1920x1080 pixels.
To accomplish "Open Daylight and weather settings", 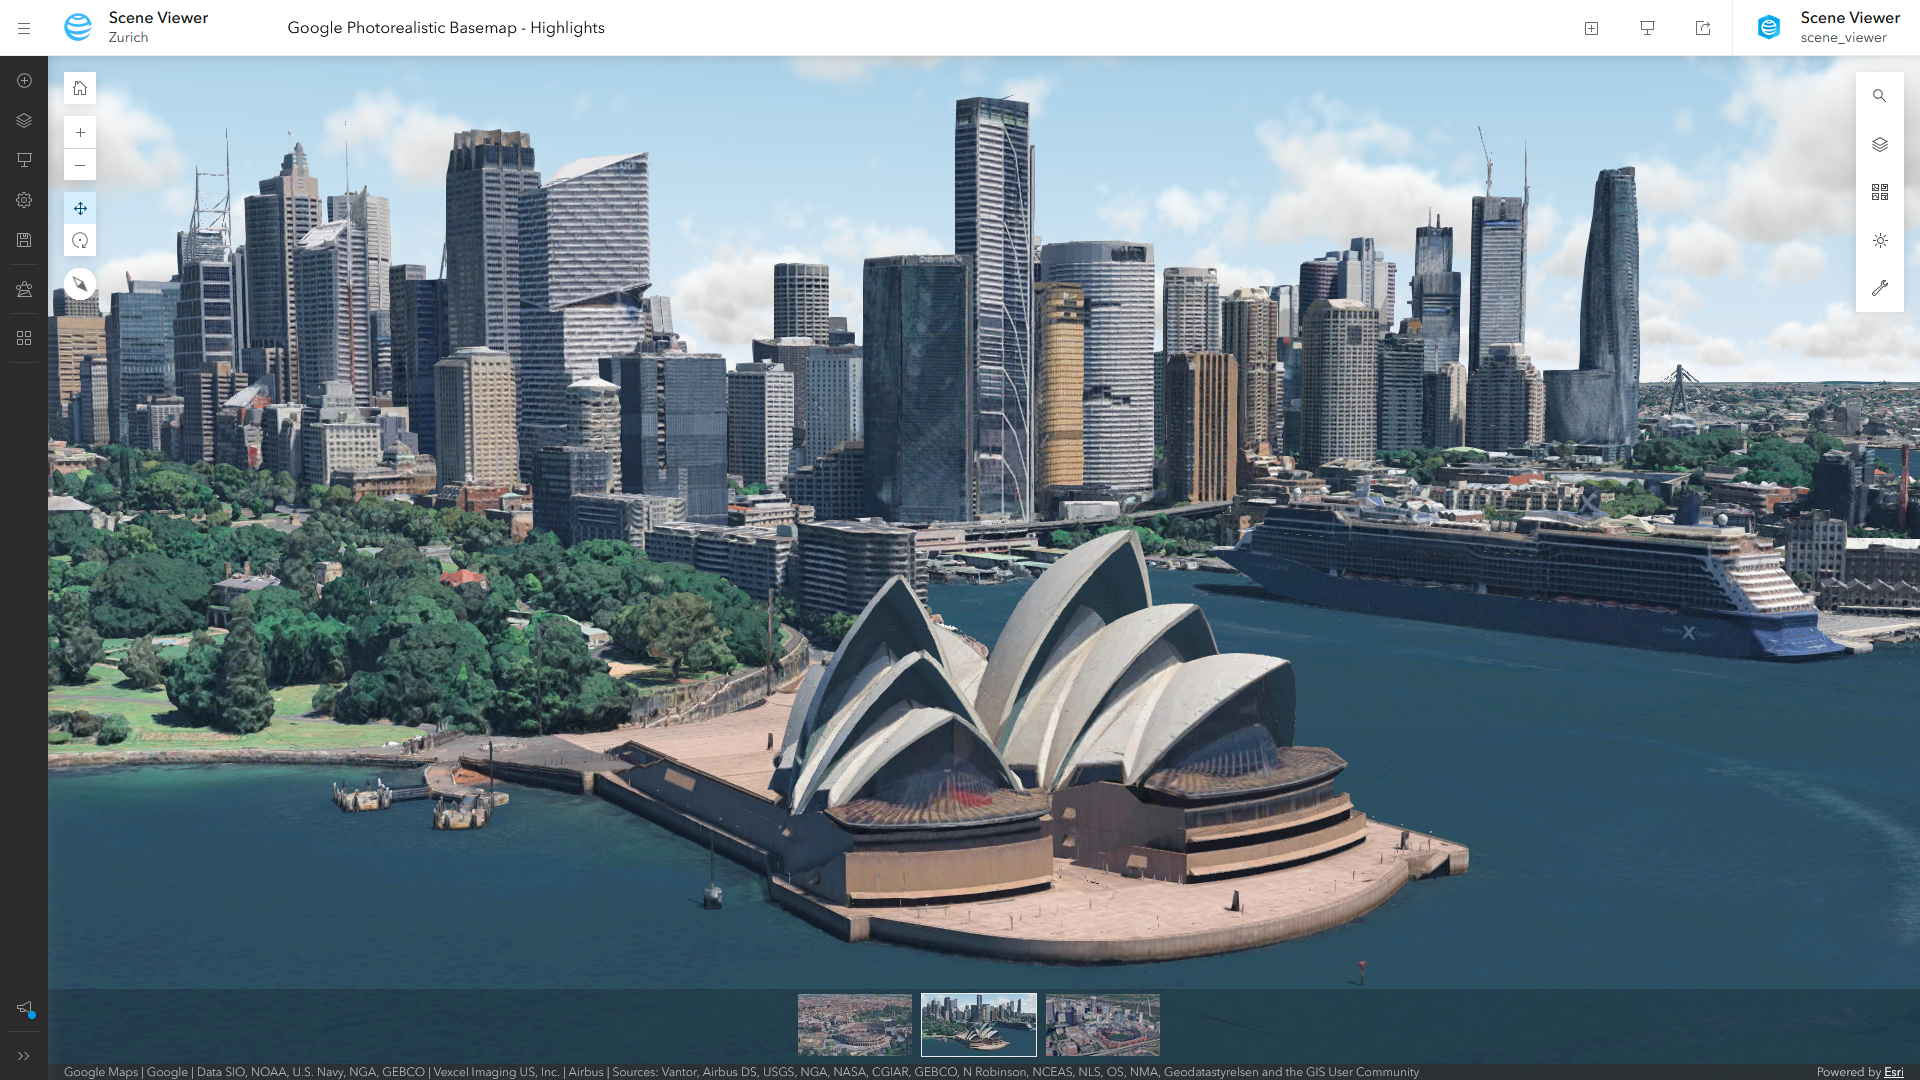I will pyautogui.click(x=1879, y=240).
